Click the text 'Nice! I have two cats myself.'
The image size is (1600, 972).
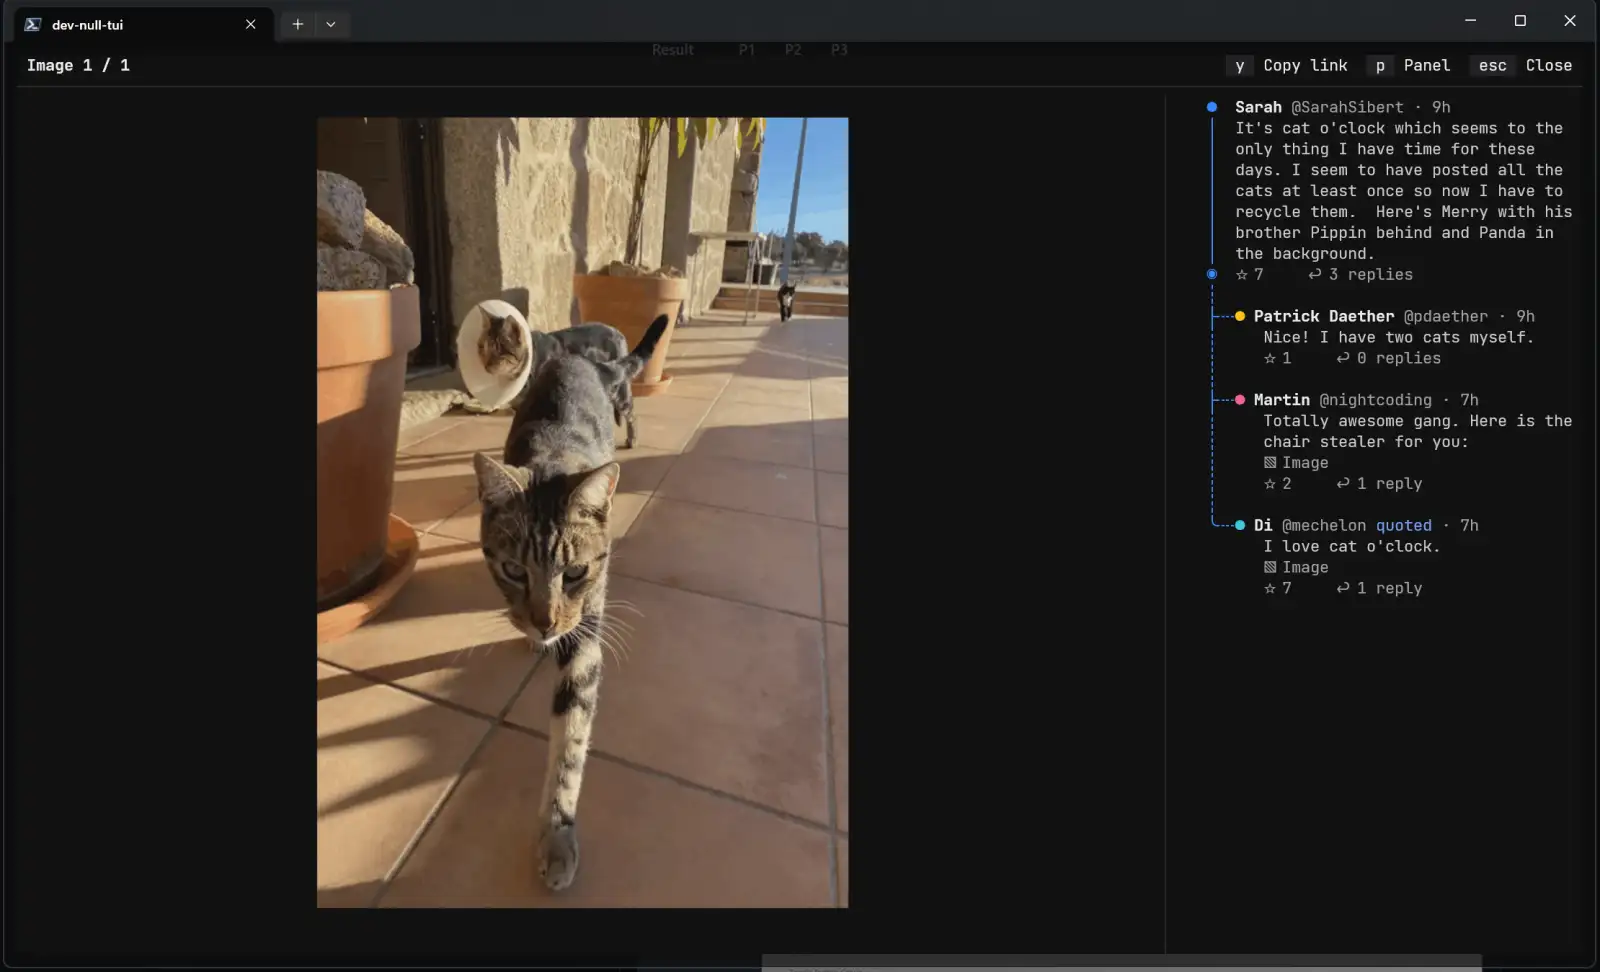pos(1398,337)
